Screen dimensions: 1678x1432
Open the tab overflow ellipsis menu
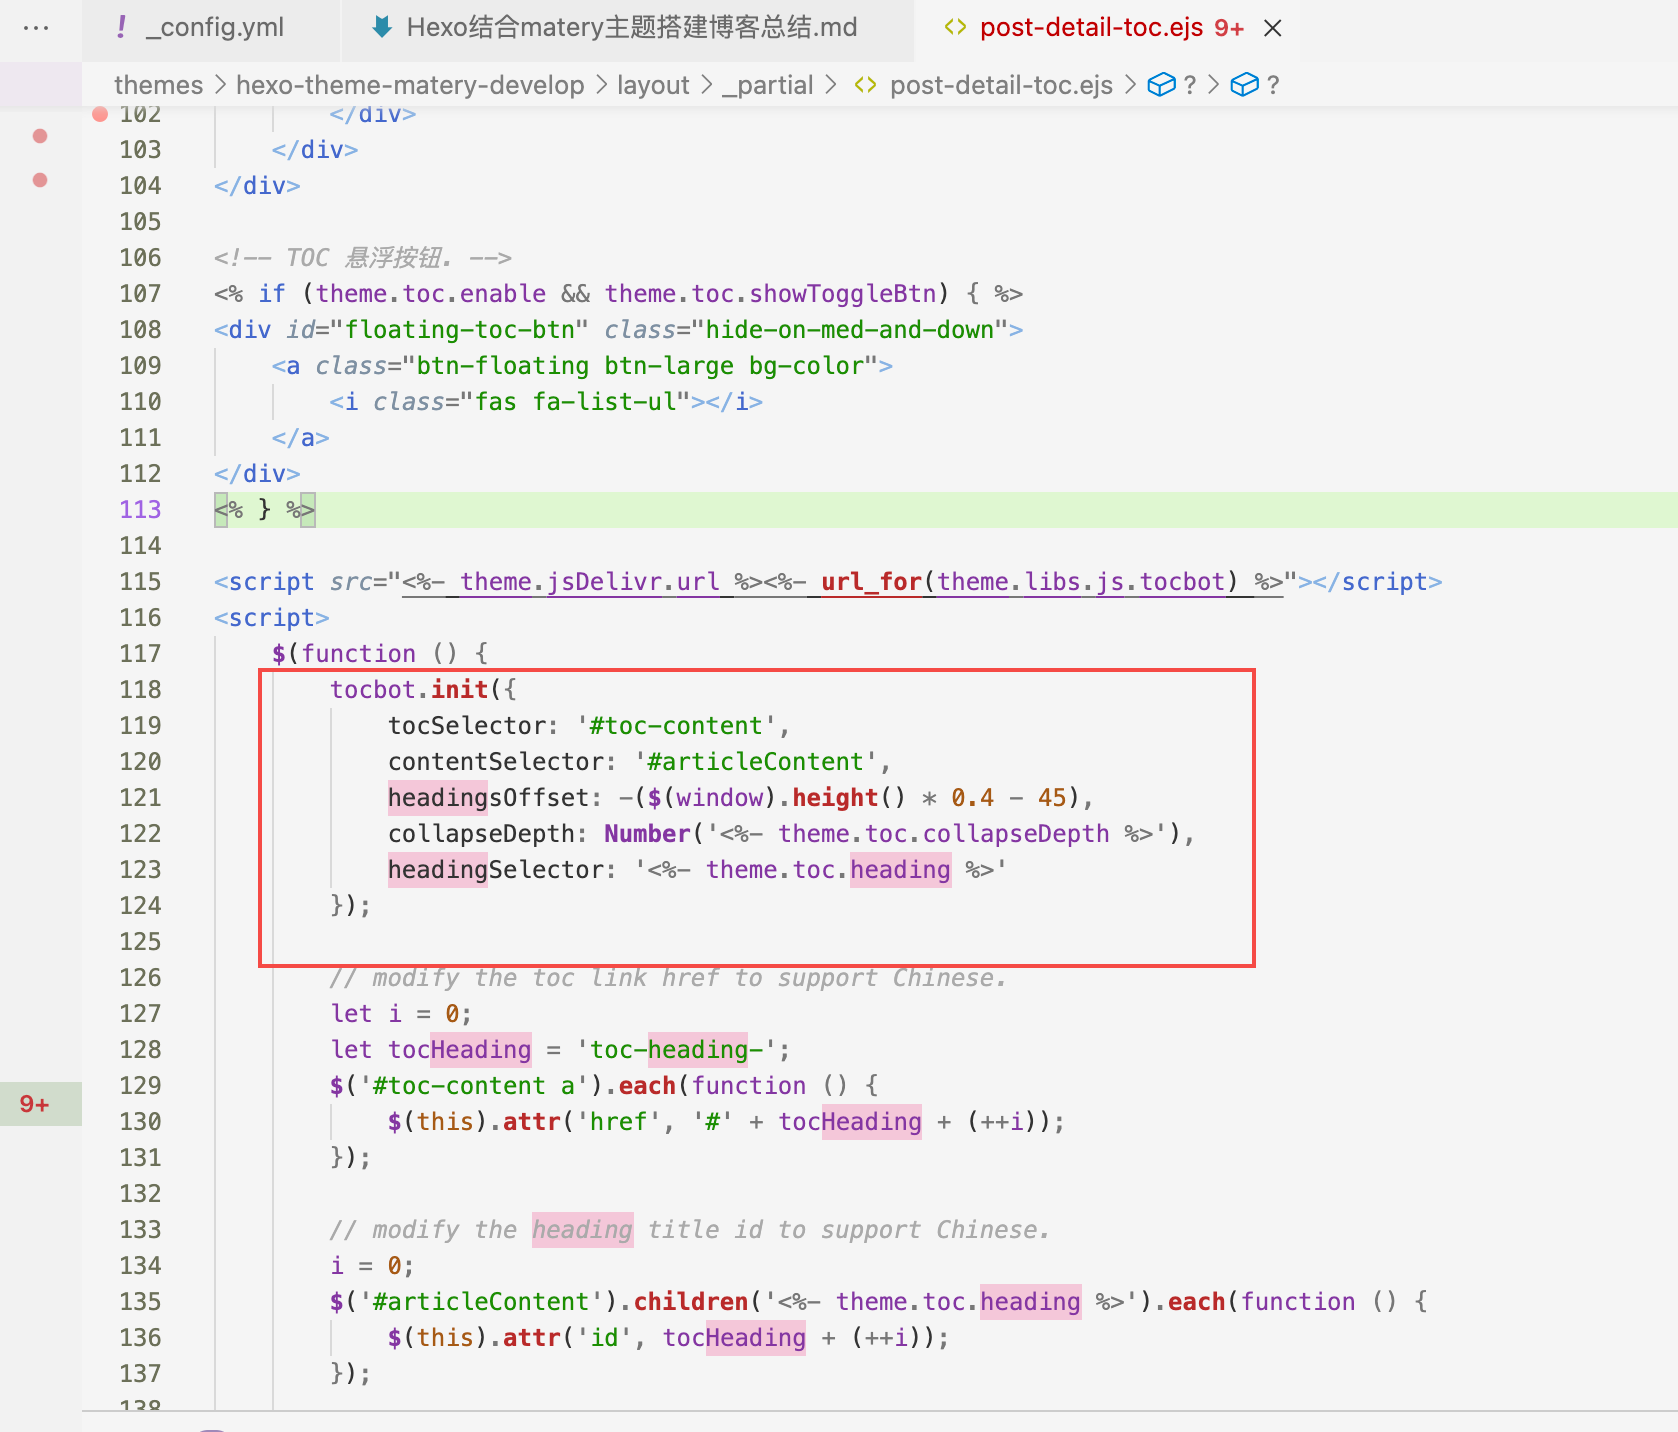36,28
